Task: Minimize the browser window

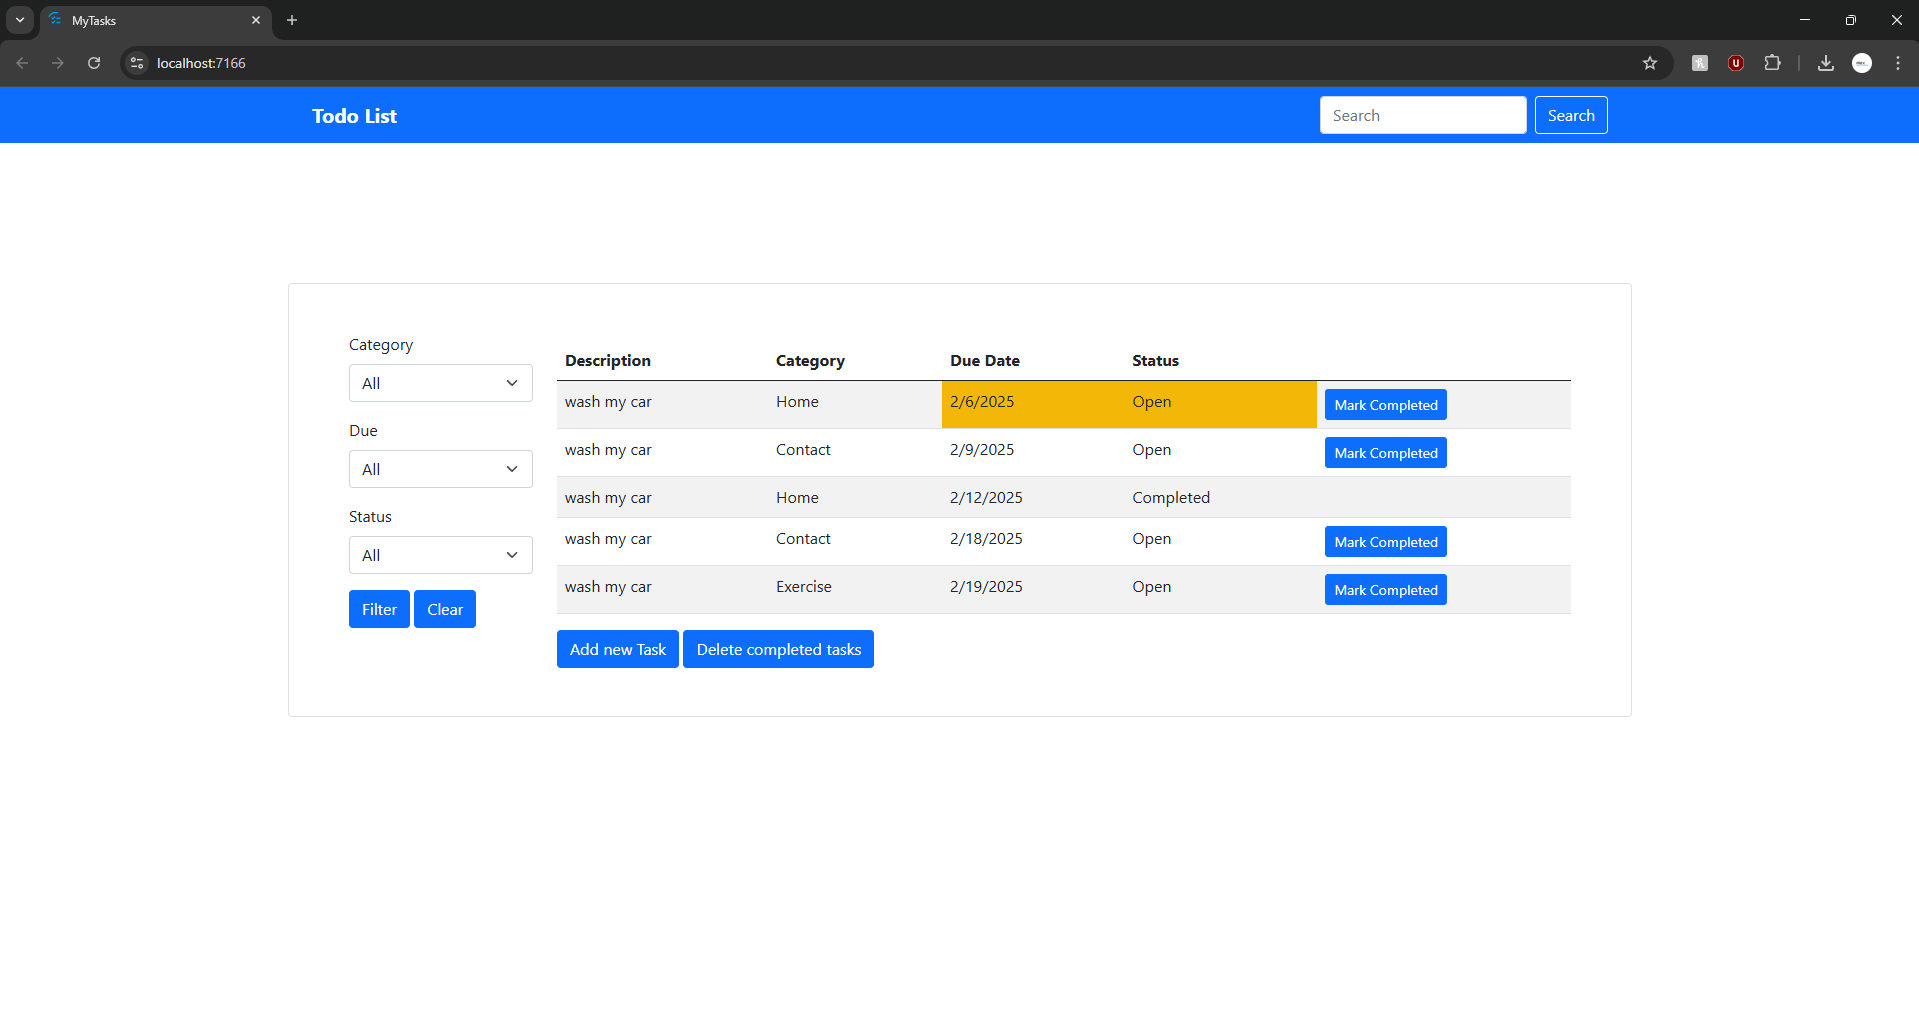Action: (x=1805, y=20)
